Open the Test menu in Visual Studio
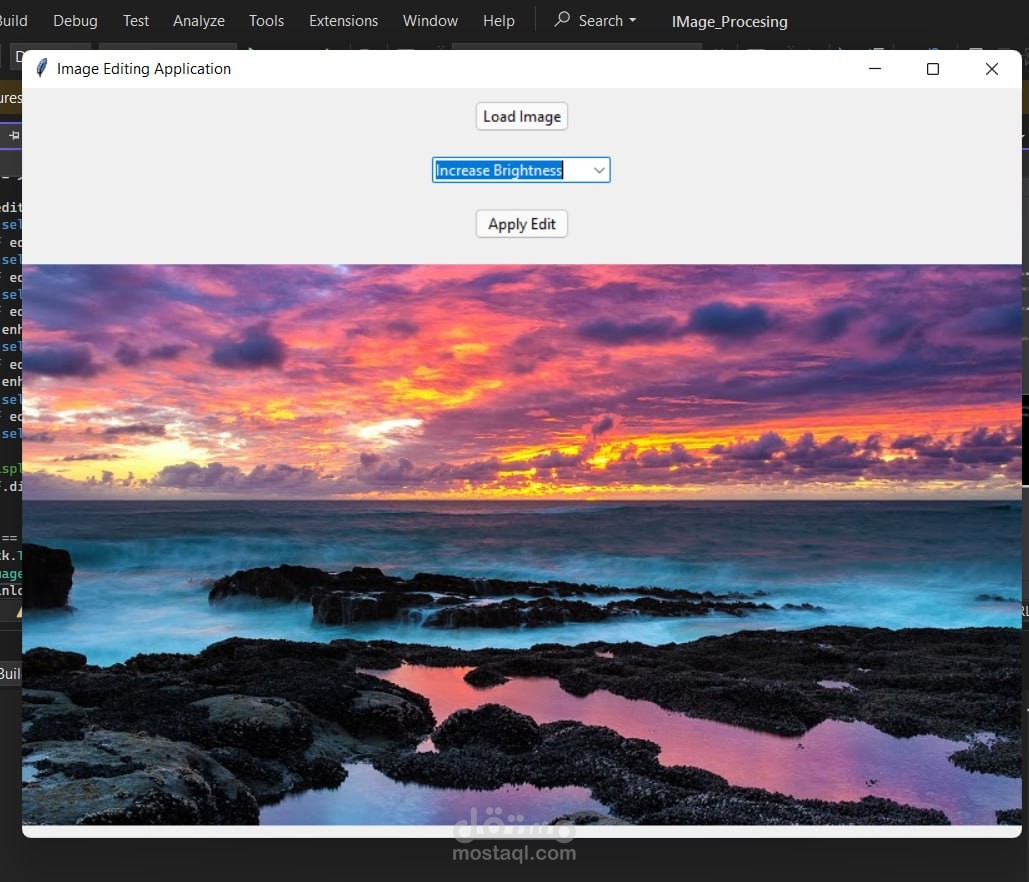Viewport: 1029px width, 882px height. (x=136, y=21)
